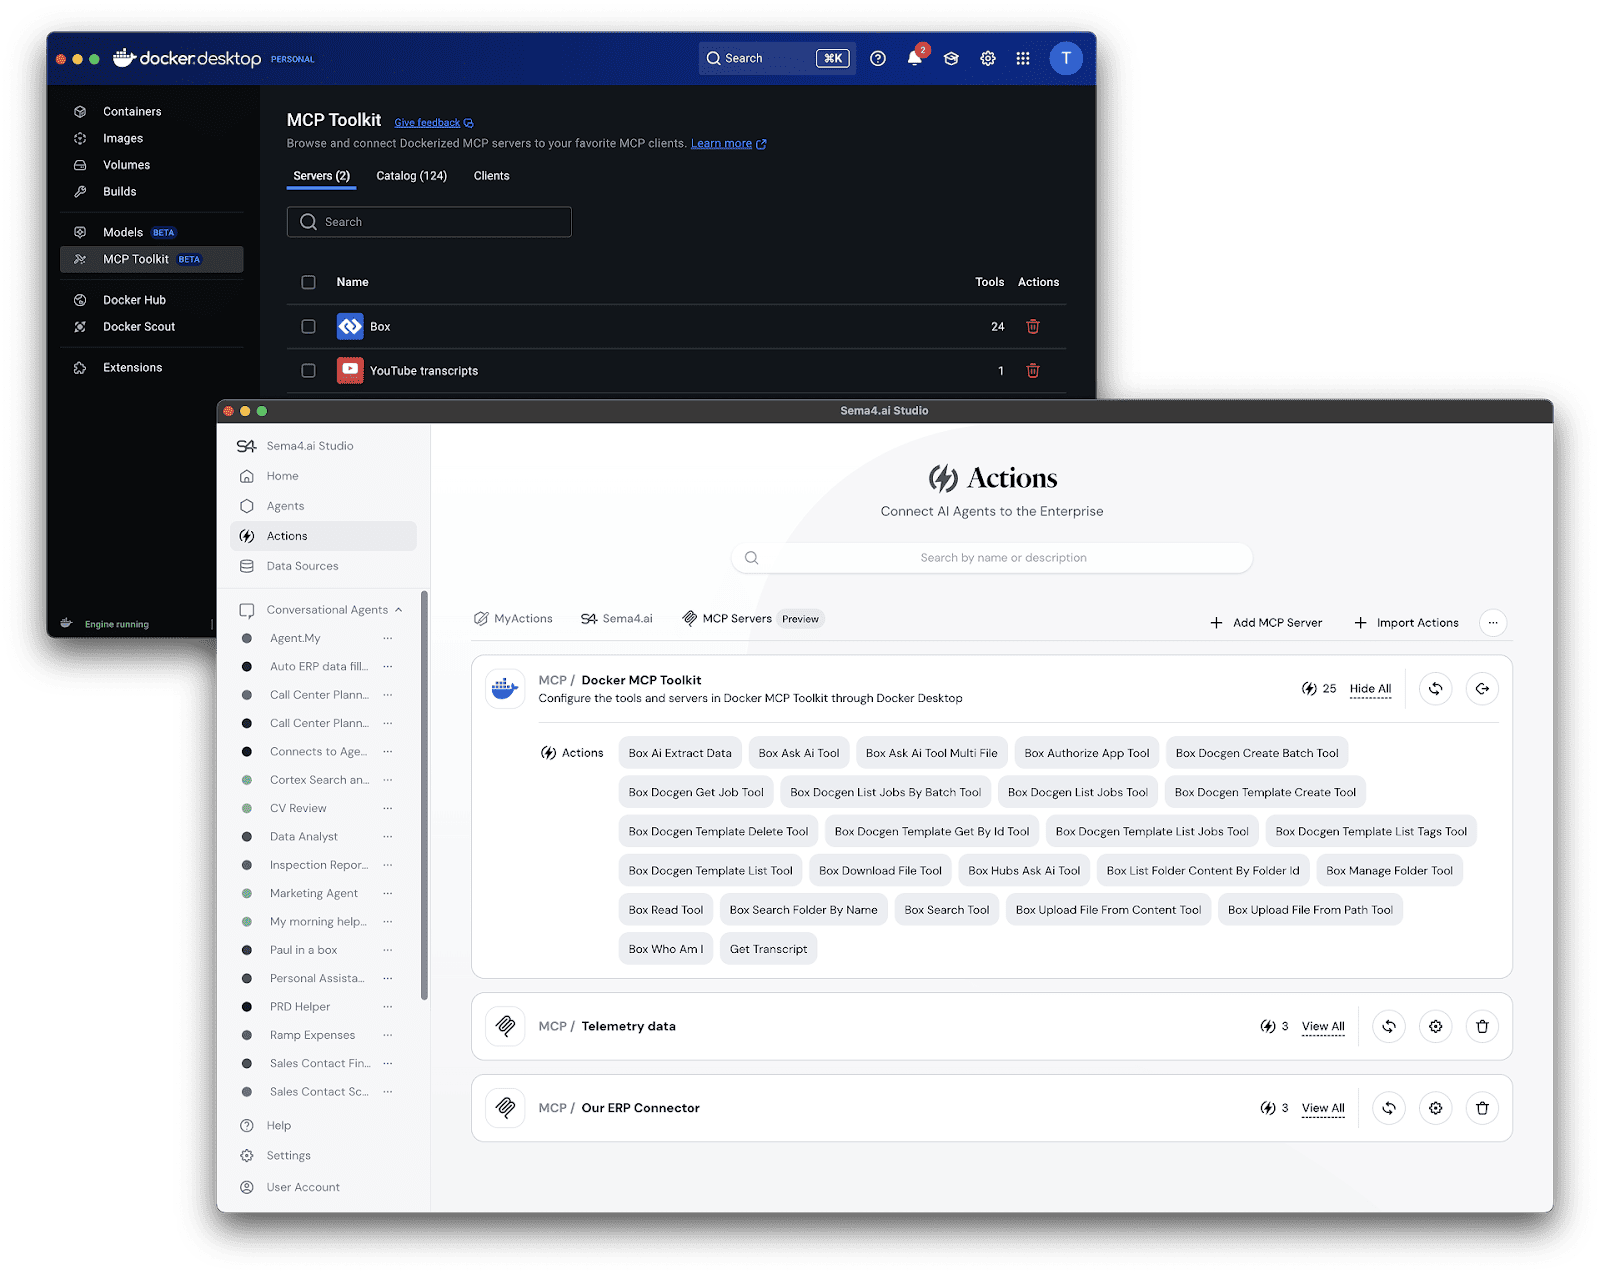Focus the Search by name or description field
1600x1274 pixels.
pyautogui.click(x=992, y=558)
